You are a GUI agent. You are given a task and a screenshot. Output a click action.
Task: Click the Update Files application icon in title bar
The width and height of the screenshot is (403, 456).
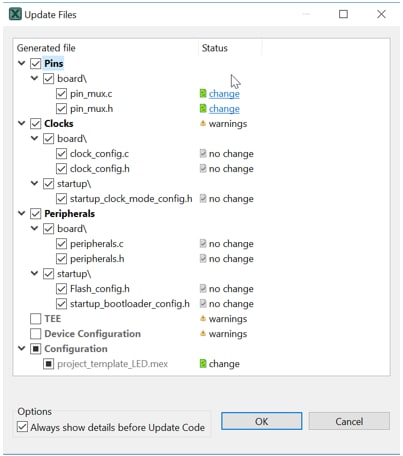click(x=15, y=14)
